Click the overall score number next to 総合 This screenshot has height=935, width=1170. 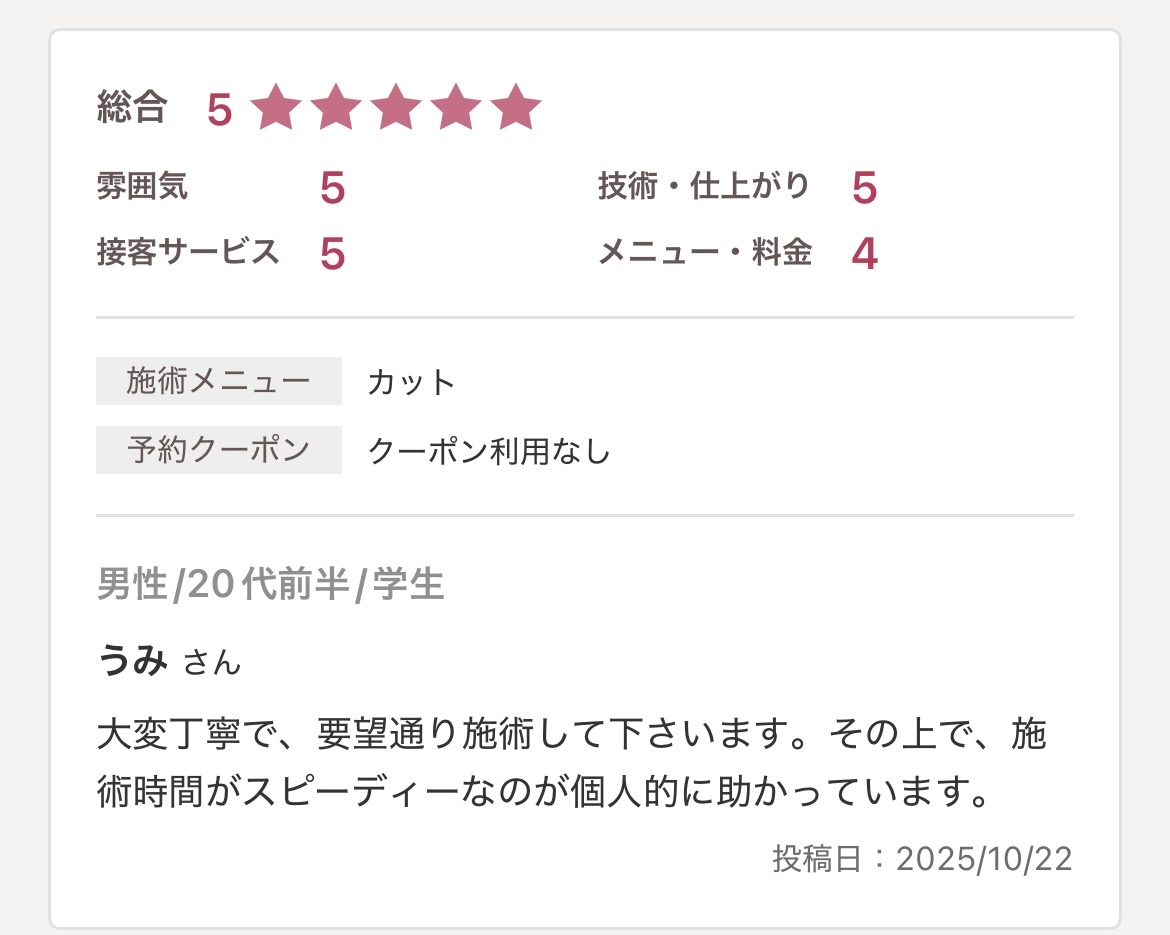219,110
